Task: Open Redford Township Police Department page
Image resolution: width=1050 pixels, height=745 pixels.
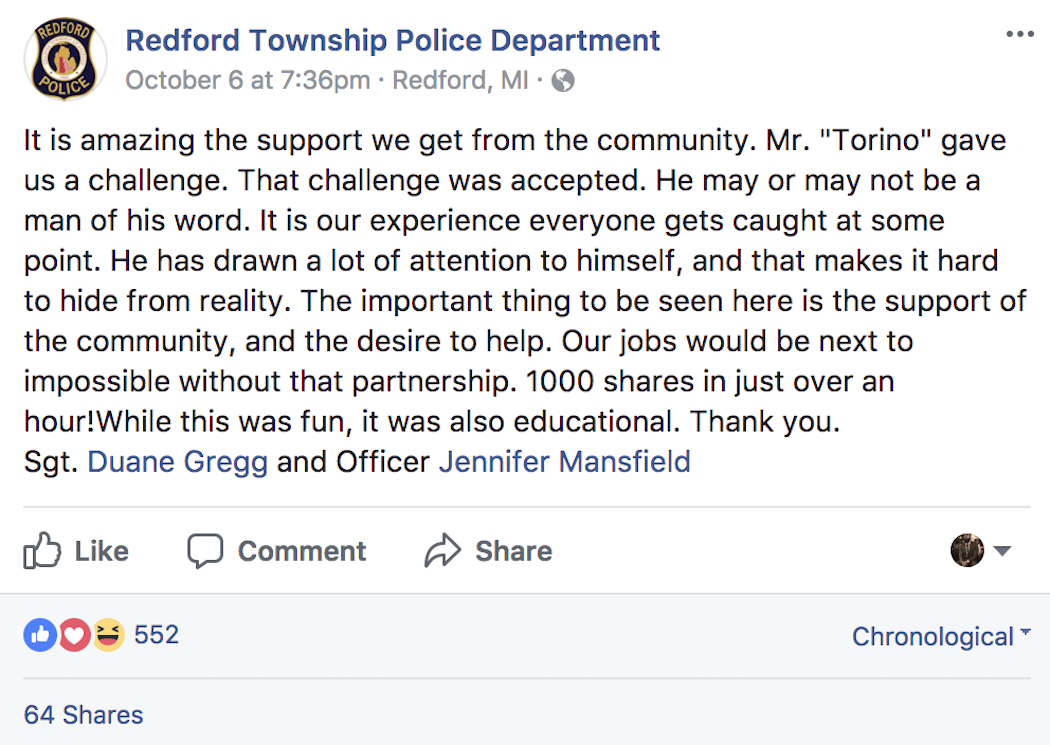Action: coord(392,40)
